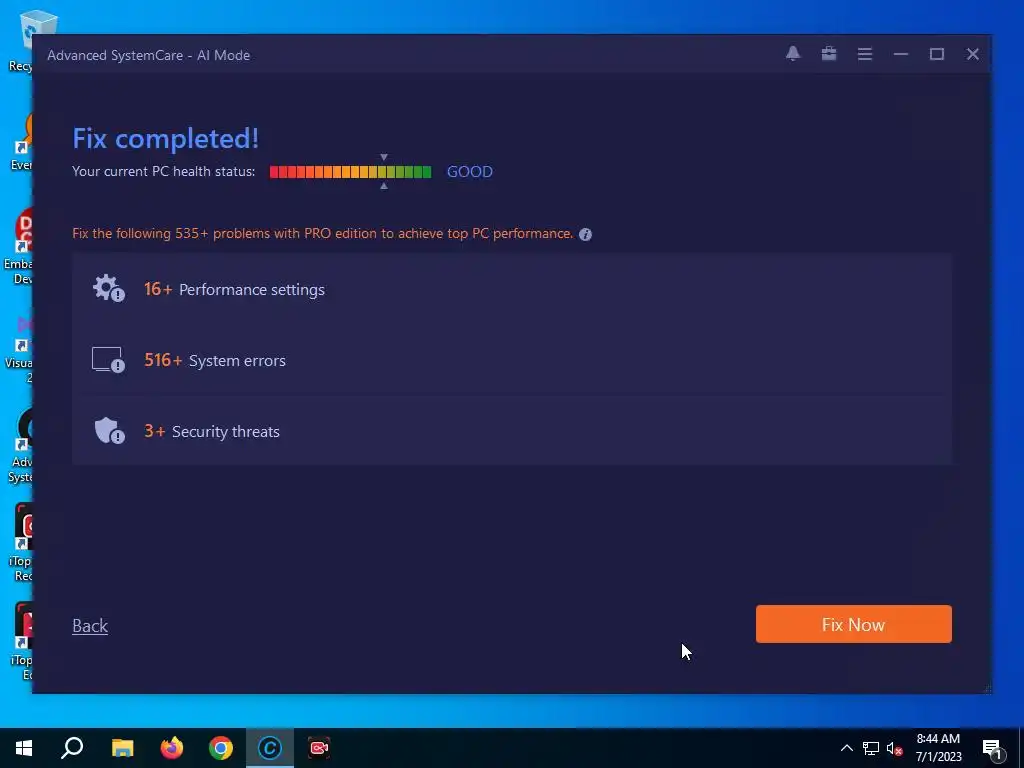Click the System errors monitor icon

108,360
